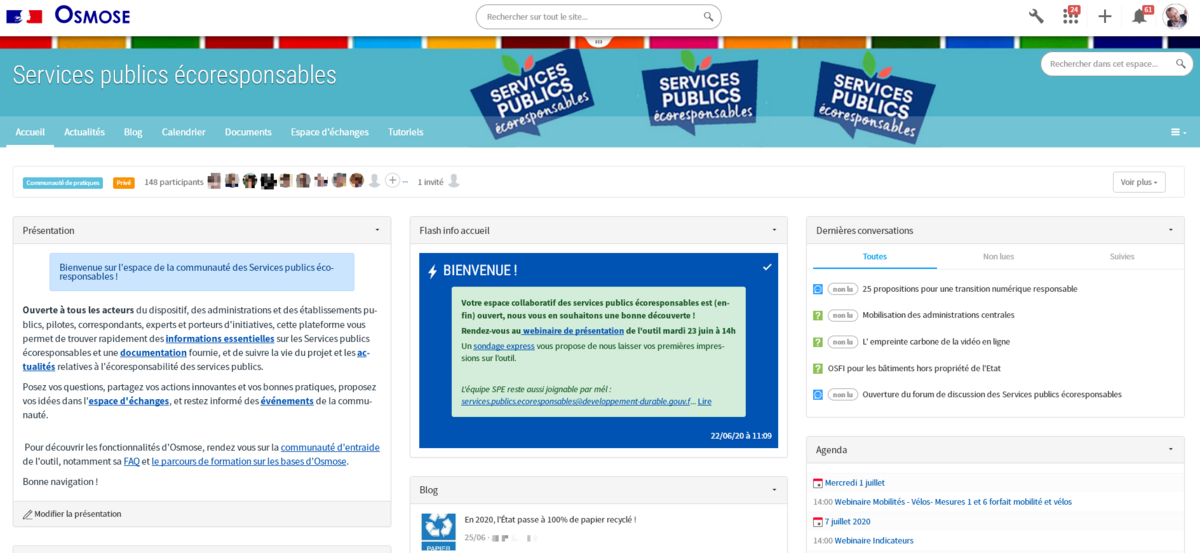
Task: Click the Osmose logo
Action: 92,15
